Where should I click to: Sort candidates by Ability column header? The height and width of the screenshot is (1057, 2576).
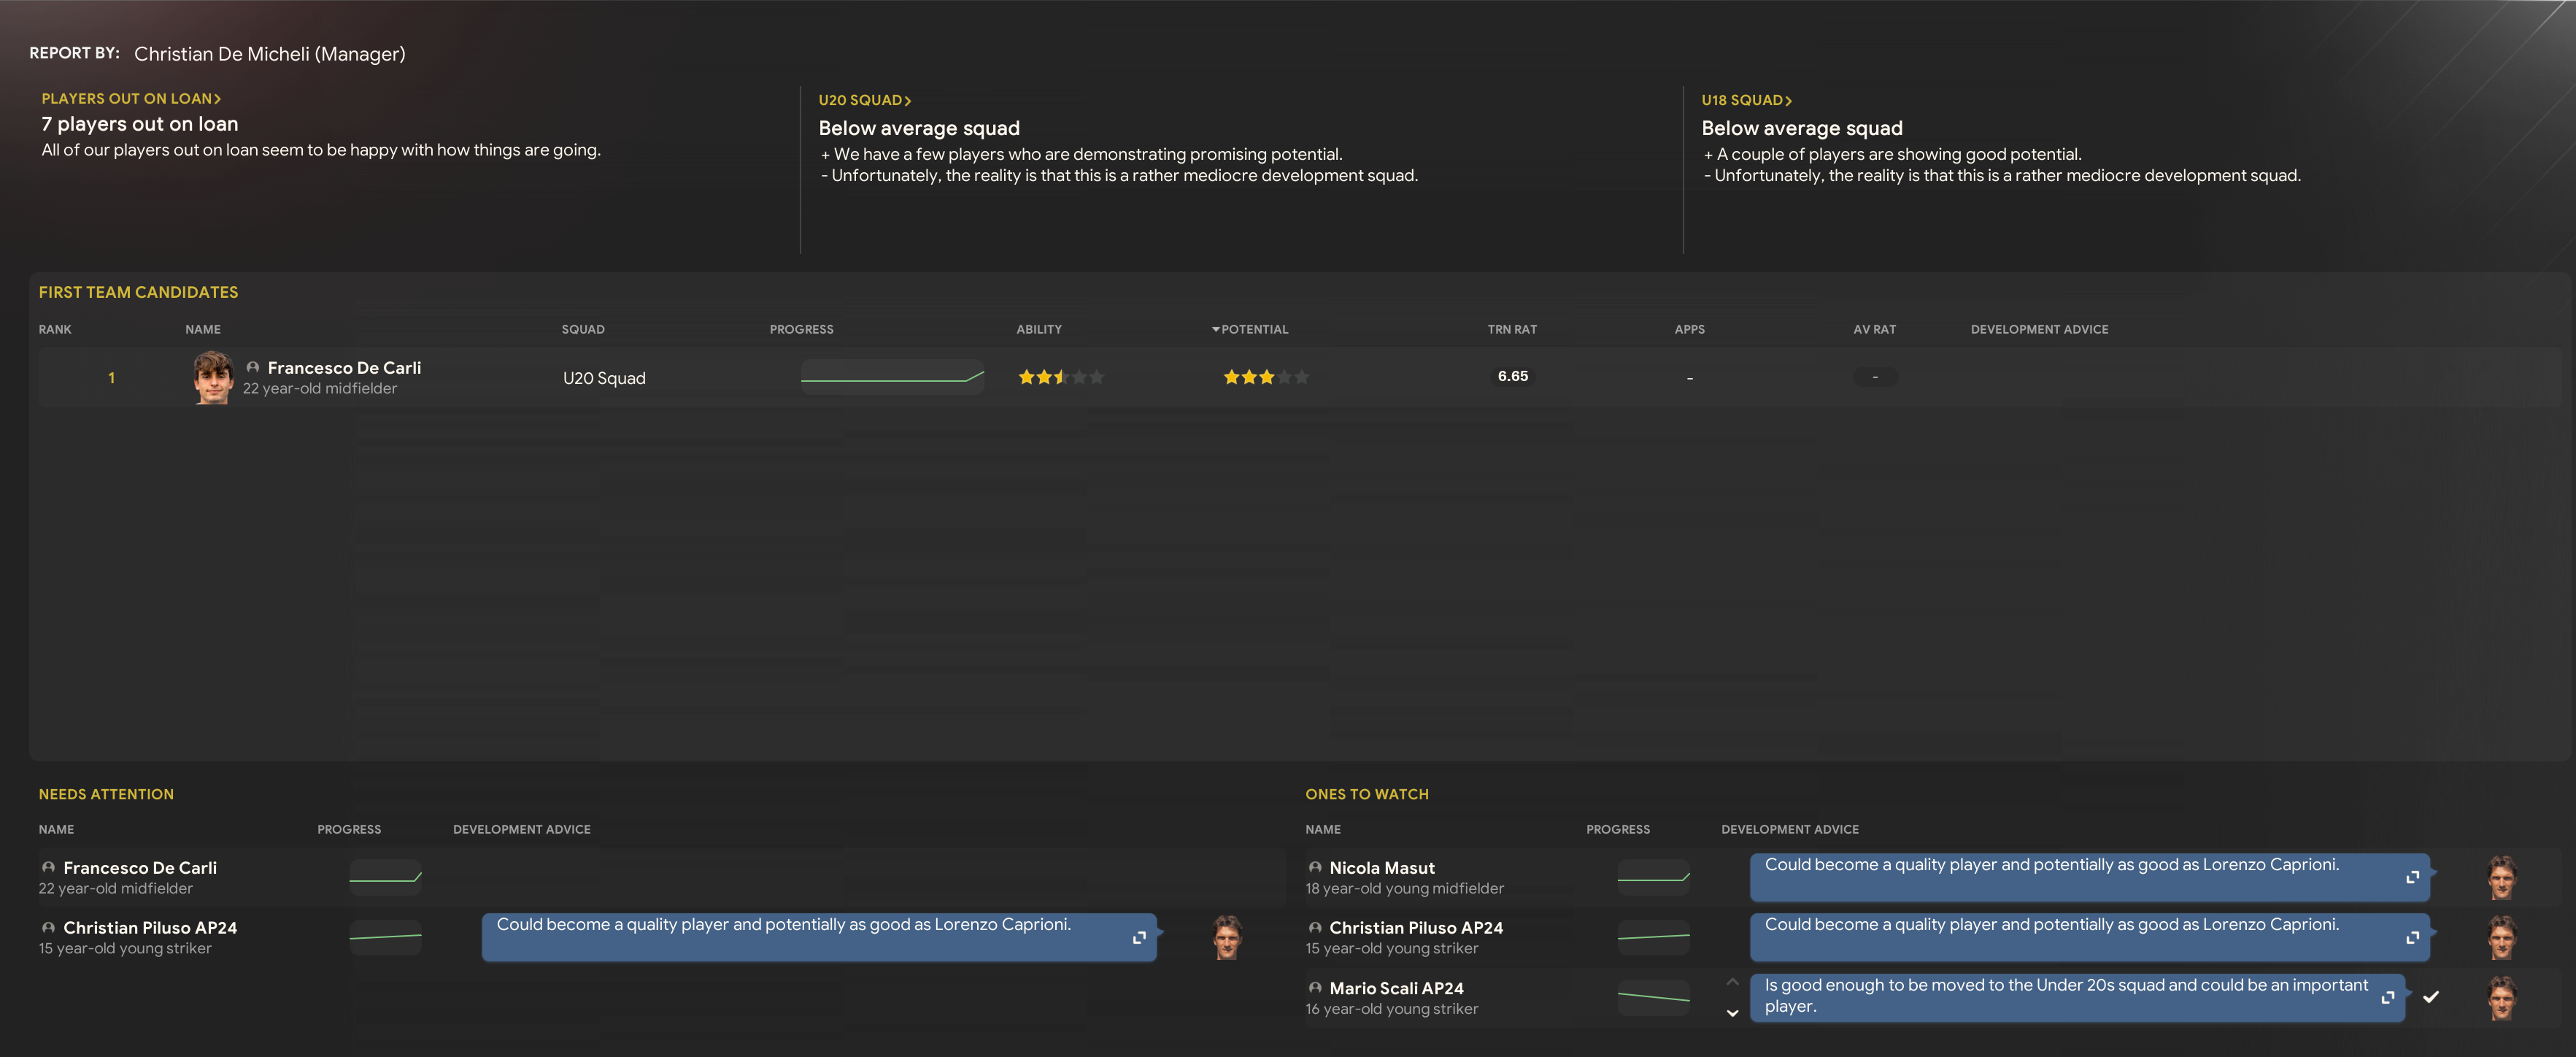coord(1039,329)
